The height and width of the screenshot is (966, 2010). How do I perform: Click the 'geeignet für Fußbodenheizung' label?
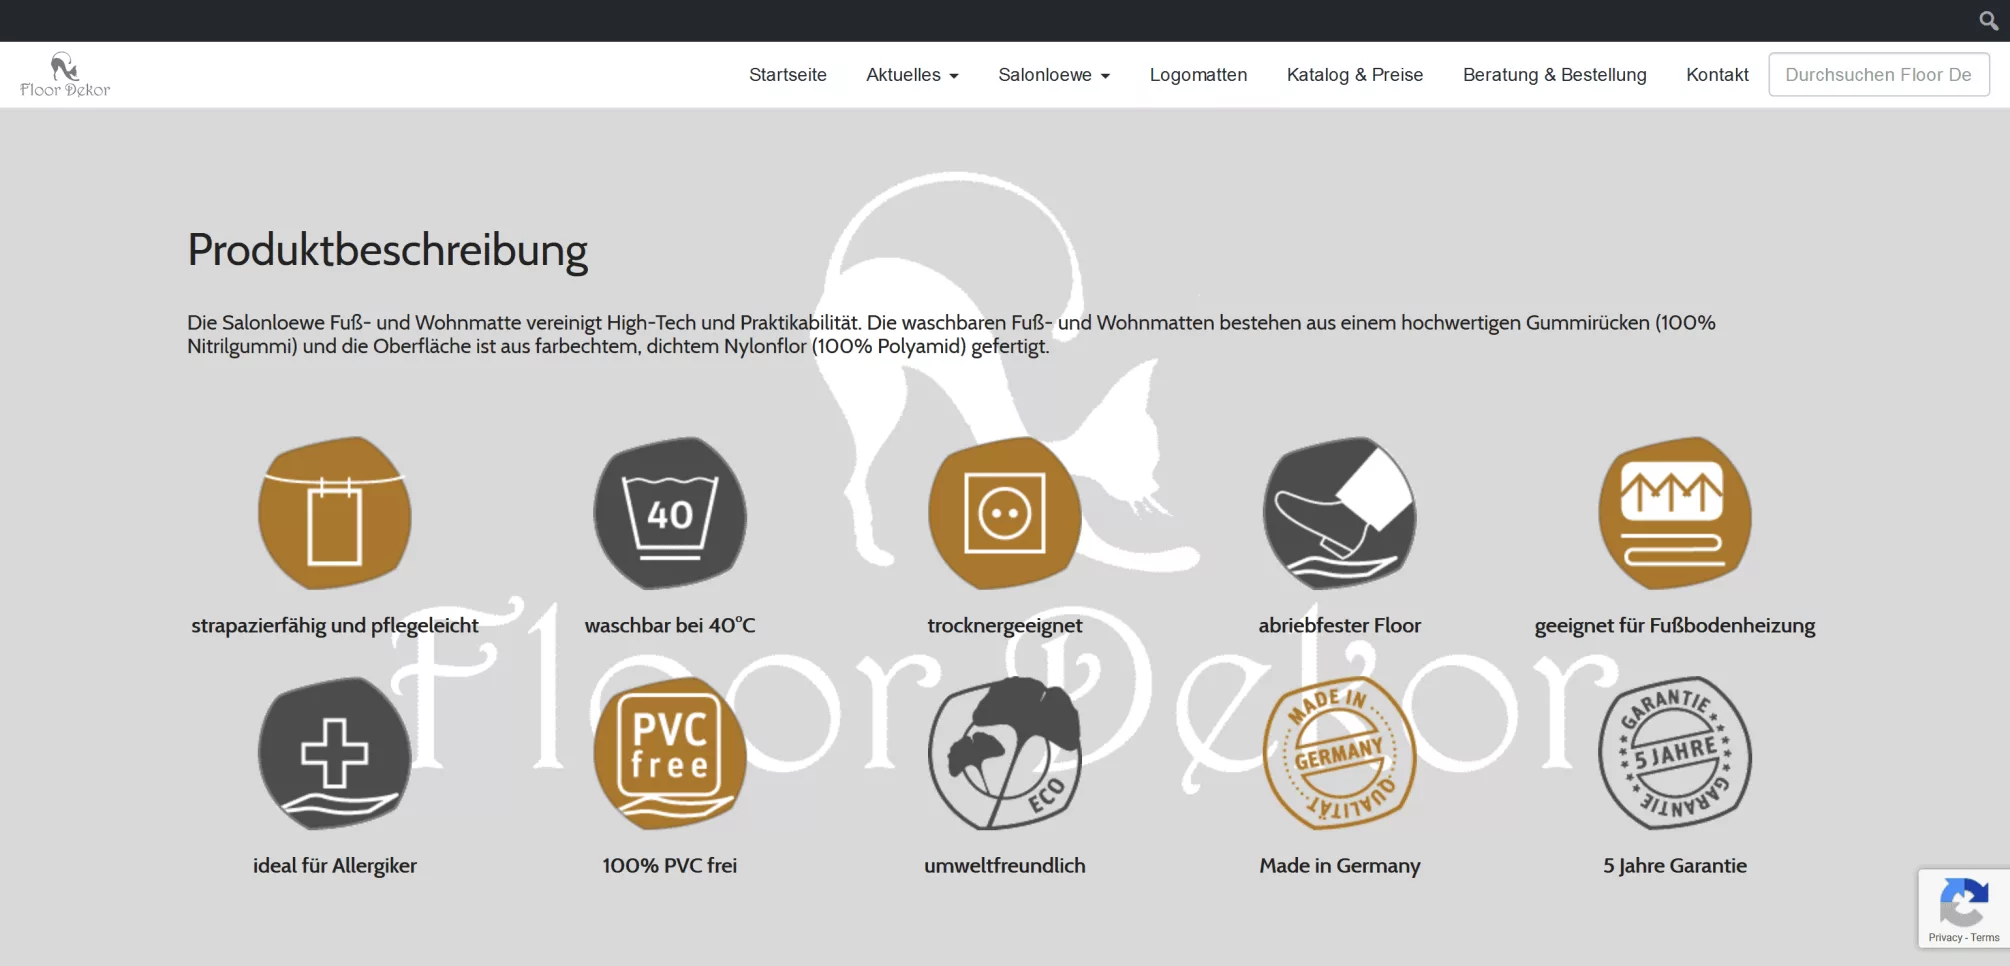coord(1675,626)
